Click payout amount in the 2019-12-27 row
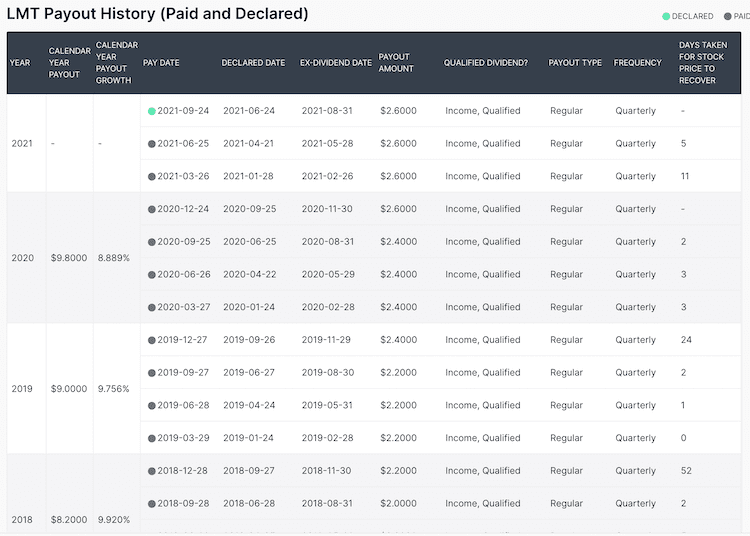The width and height of the screenshot is (750, 536). click(398, 340)
